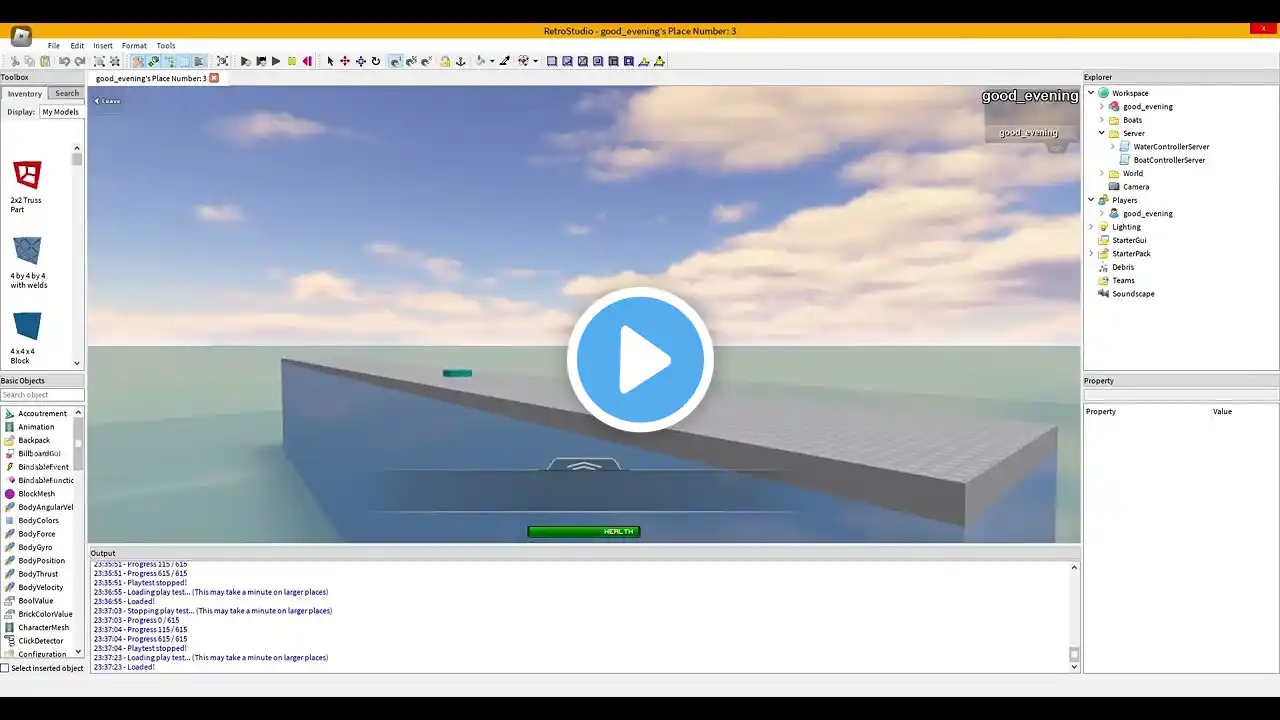This screenshot has height=720, width=1280.
Task: Click the Value column header in Property panel
Action: [1222, 412]
